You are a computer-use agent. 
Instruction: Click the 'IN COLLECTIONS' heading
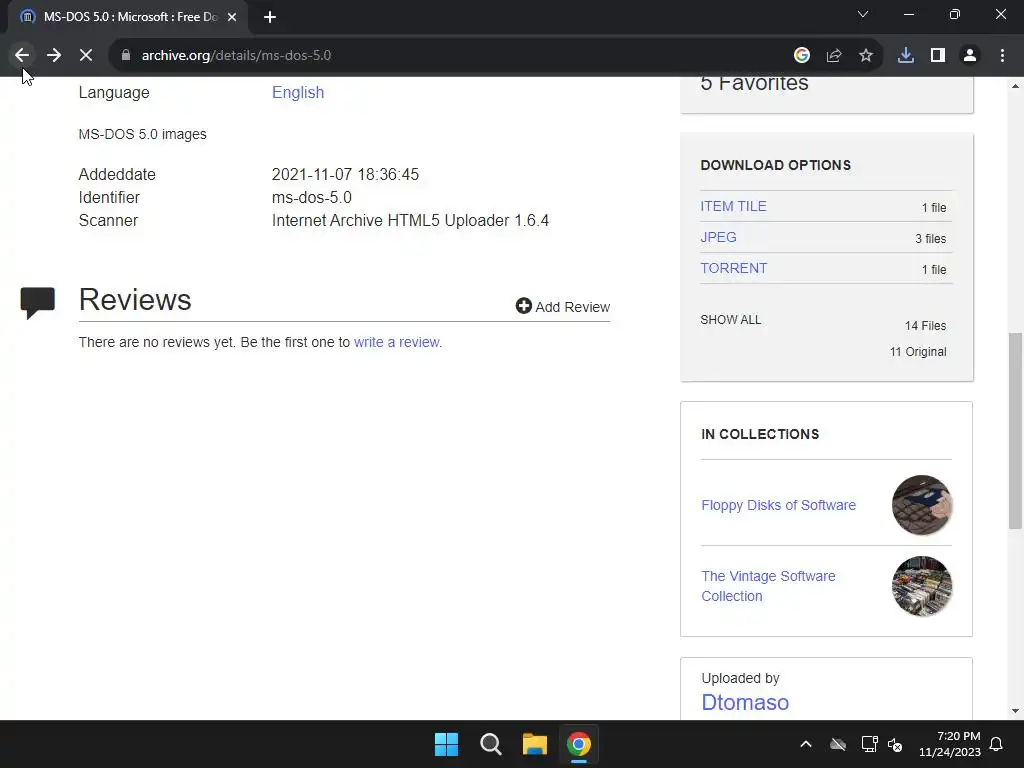click(x=760, y=434)
